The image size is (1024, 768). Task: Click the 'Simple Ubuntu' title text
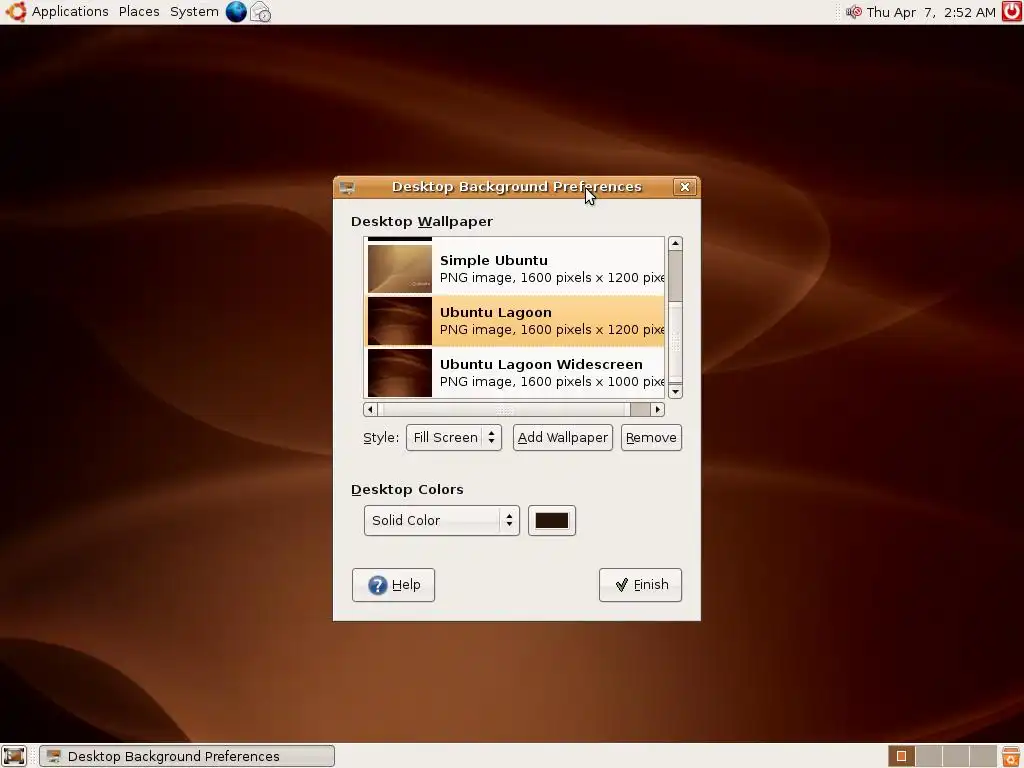(x=494, y=260)
